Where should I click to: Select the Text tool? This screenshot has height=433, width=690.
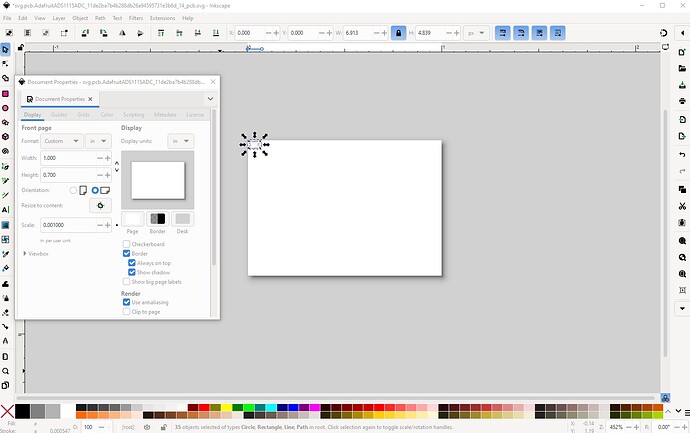(5, 209)
